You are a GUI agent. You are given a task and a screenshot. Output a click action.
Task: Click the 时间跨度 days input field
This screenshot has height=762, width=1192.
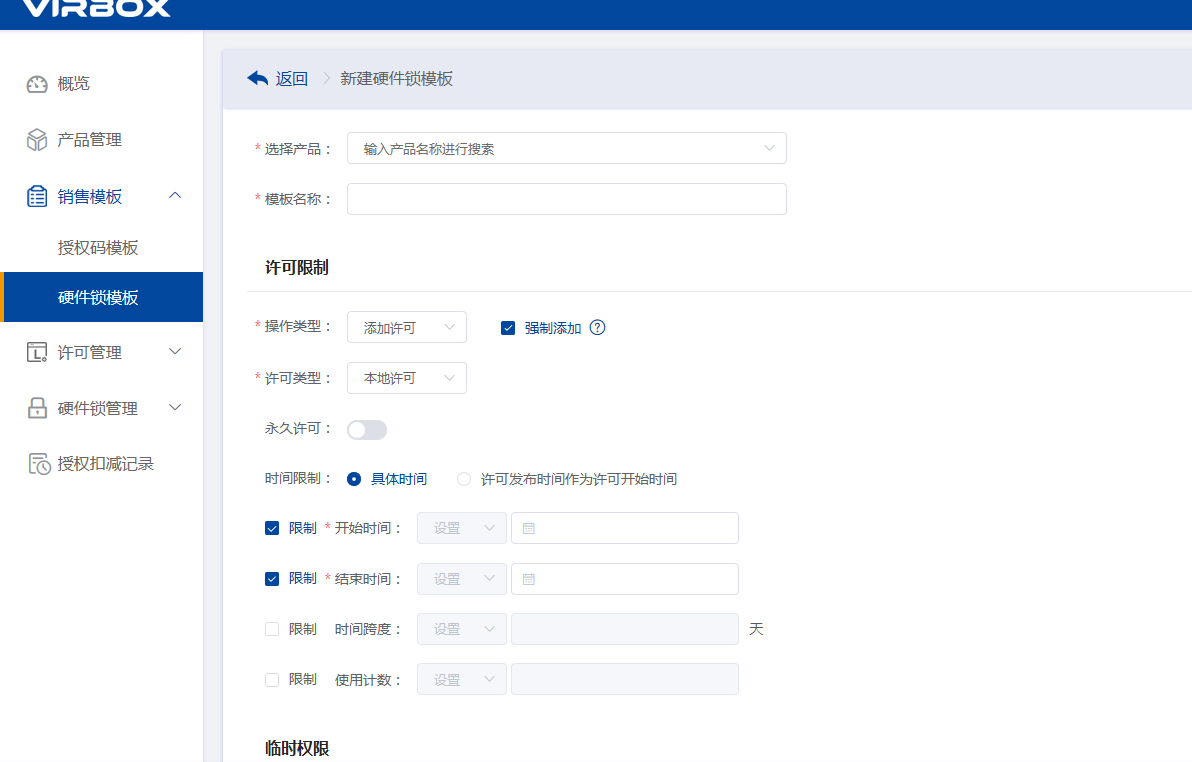[625, 630]
